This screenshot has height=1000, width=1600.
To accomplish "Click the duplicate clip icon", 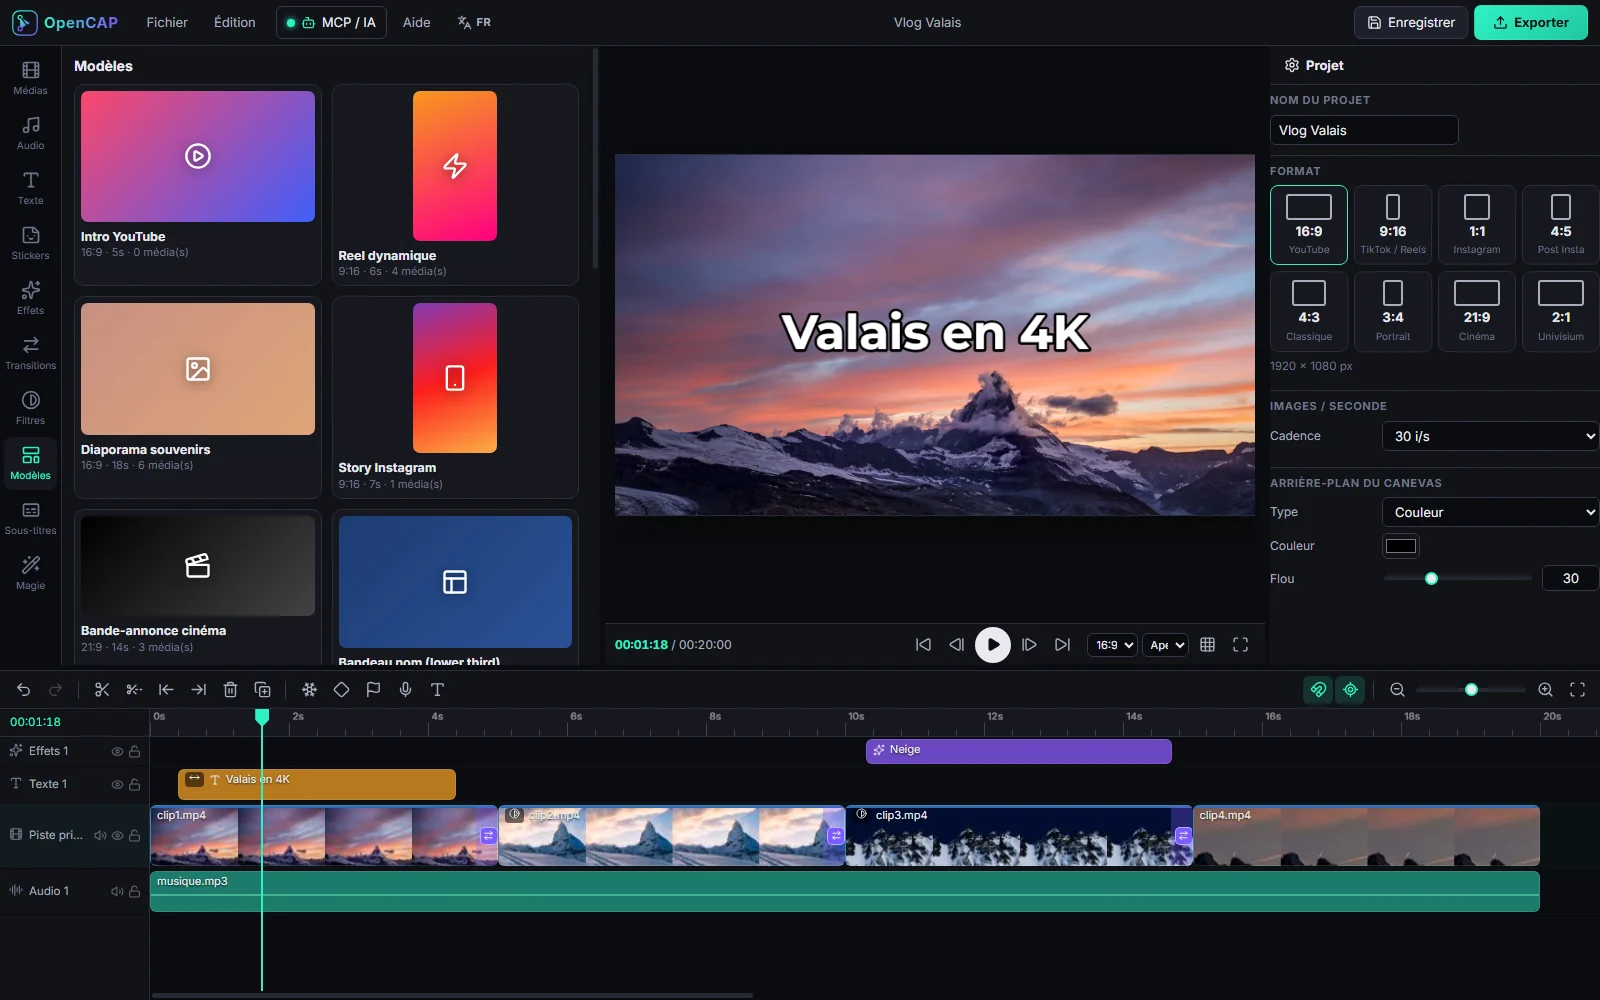I will [x=262, y=689].
